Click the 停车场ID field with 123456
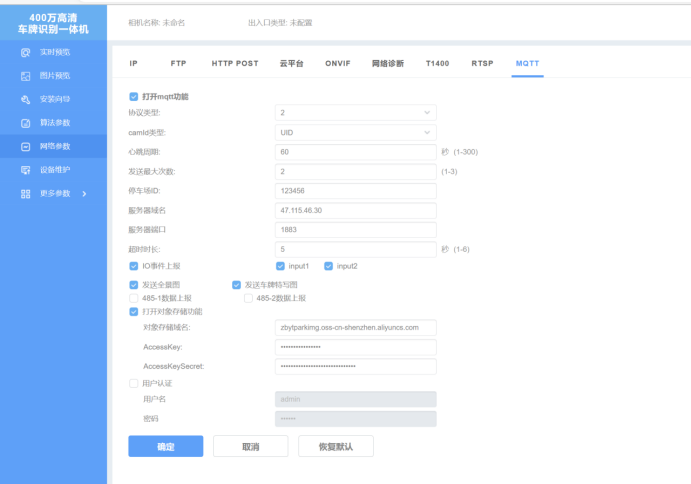 [x=356, y=191]
